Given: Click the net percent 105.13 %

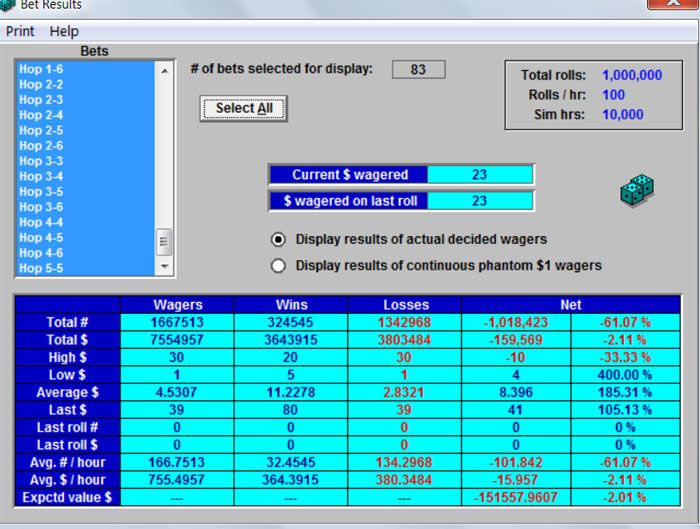Looking at the screenshot, I should coord(625,410).
